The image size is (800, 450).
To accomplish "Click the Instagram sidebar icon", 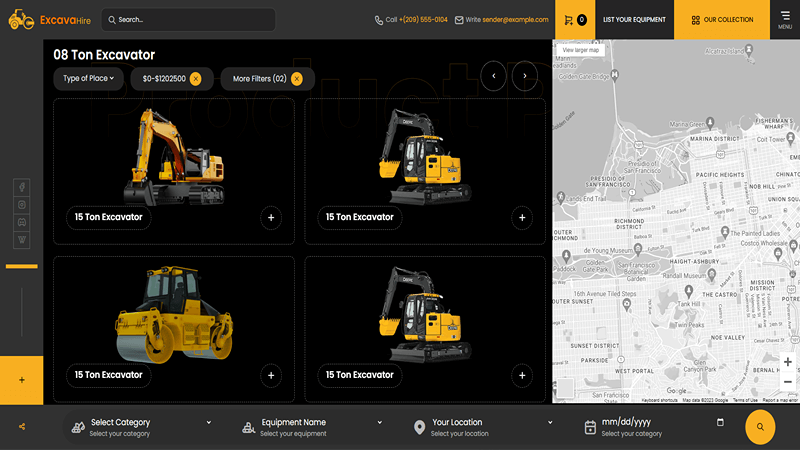I will point(21,205).
